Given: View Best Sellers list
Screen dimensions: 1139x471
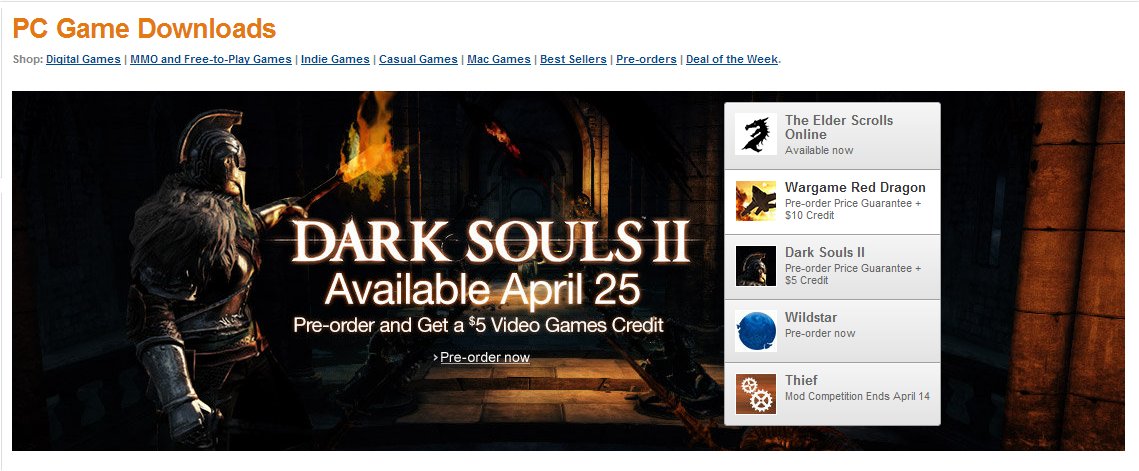Looking at the screenshot, I should [573, 60].
